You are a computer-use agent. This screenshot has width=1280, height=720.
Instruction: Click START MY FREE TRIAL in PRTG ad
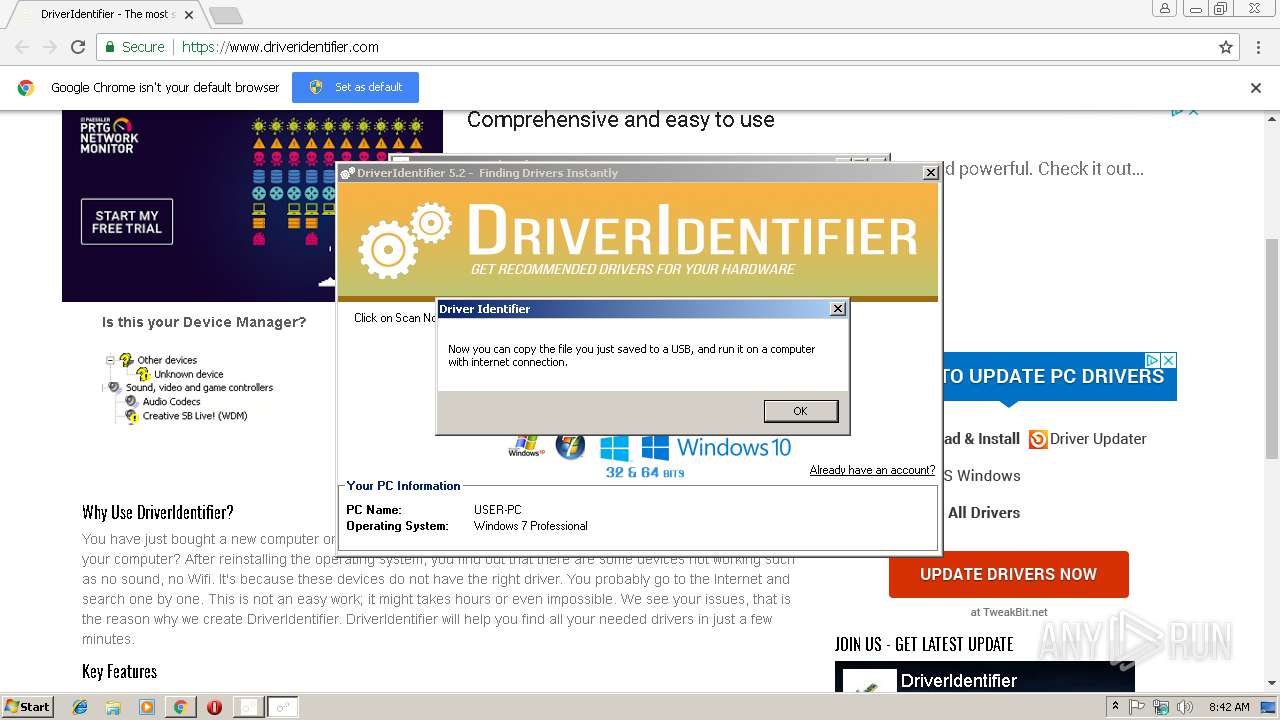pos(127,222)
